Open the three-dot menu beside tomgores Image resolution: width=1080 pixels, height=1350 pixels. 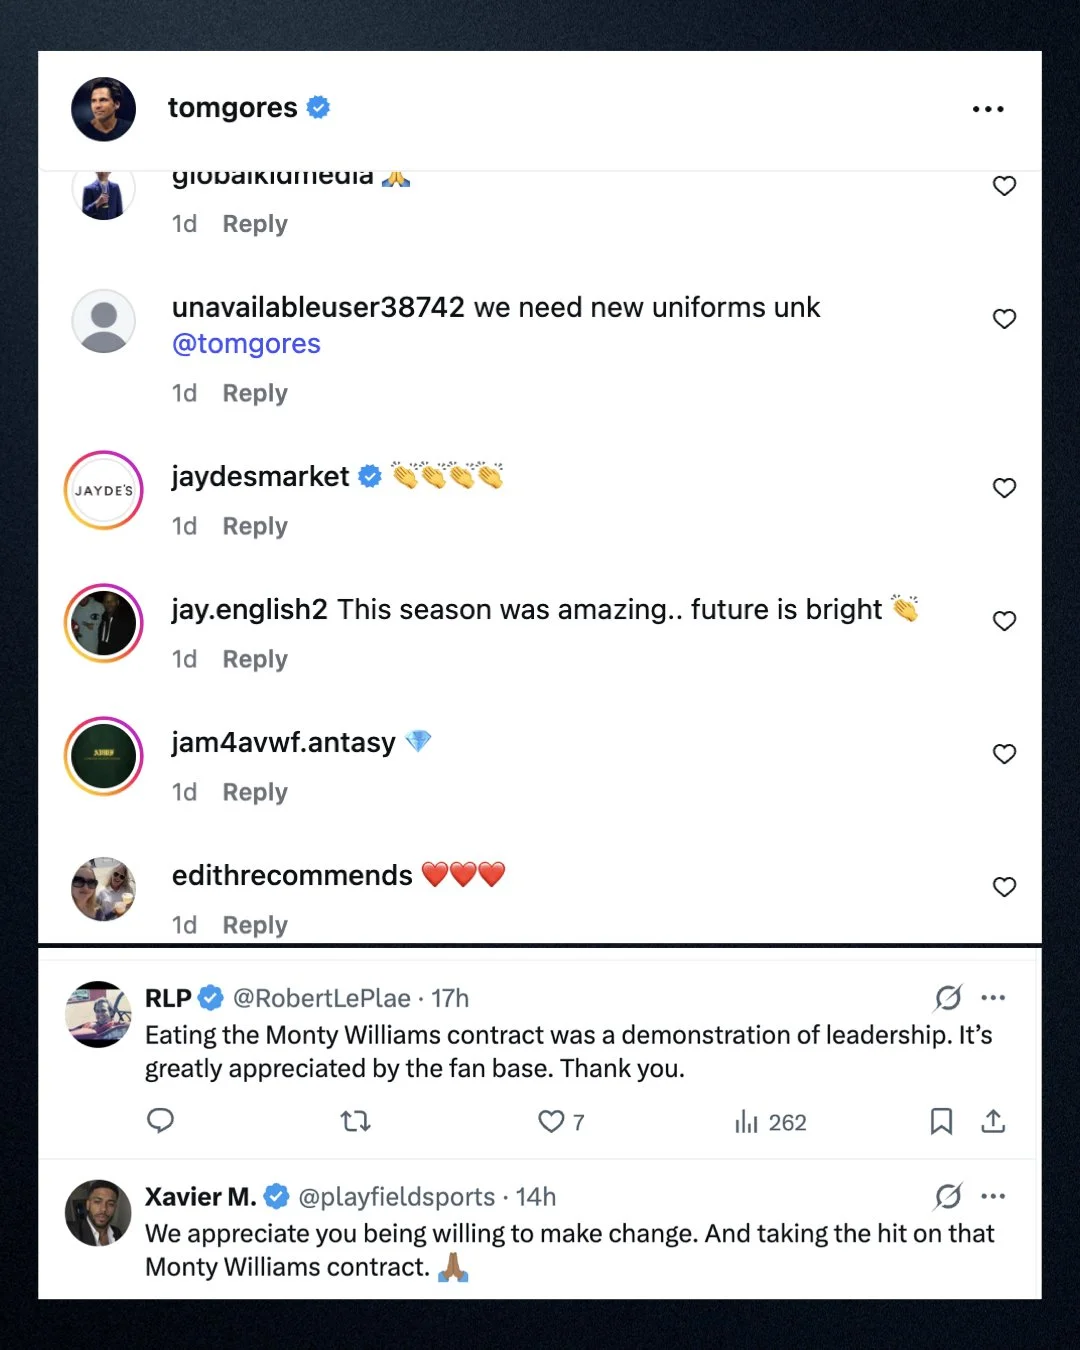(988, 109)
